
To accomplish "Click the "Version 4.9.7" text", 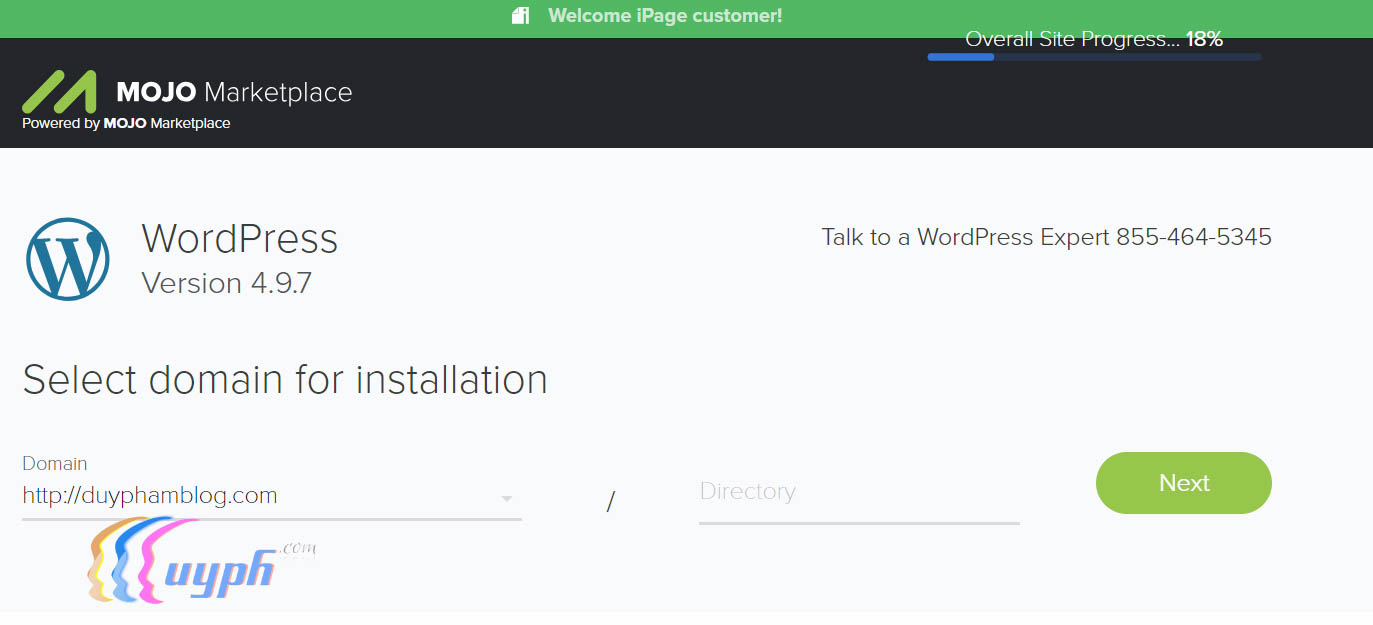I will click(227, 283).
